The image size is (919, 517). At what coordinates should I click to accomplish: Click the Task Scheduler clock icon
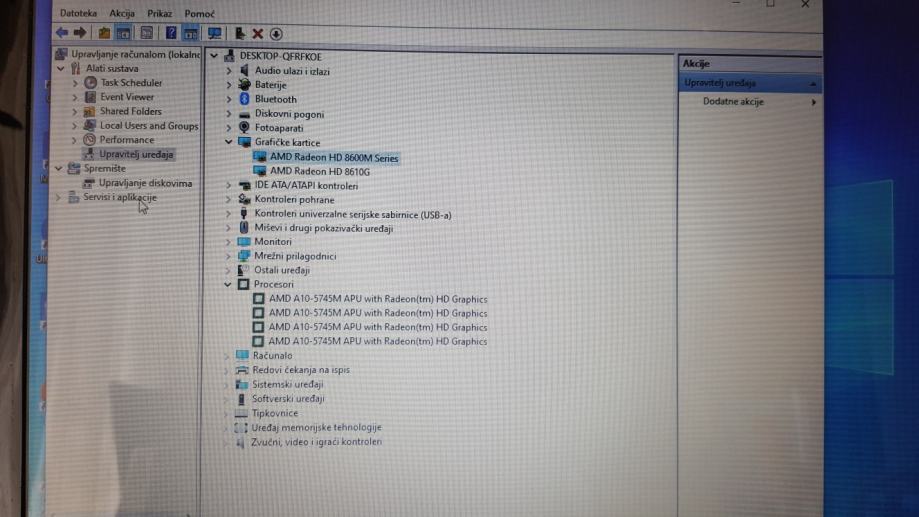(90, 83)
